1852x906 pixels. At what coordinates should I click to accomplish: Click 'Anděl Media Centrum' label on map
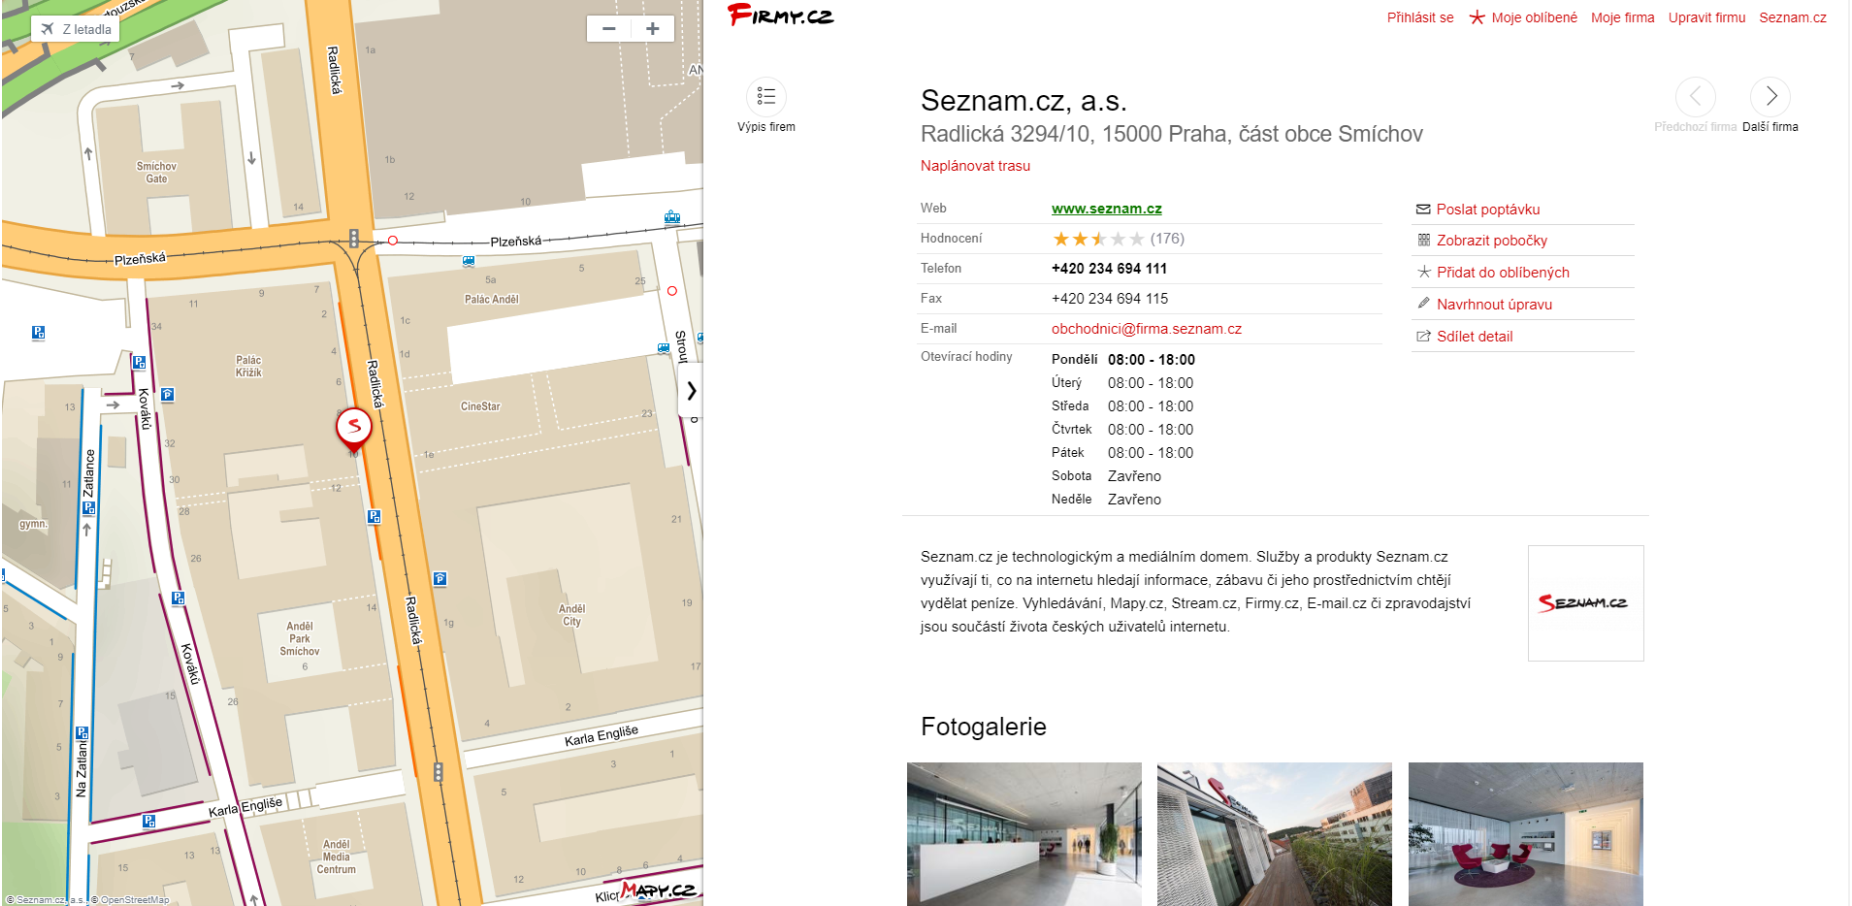(336, 857)
